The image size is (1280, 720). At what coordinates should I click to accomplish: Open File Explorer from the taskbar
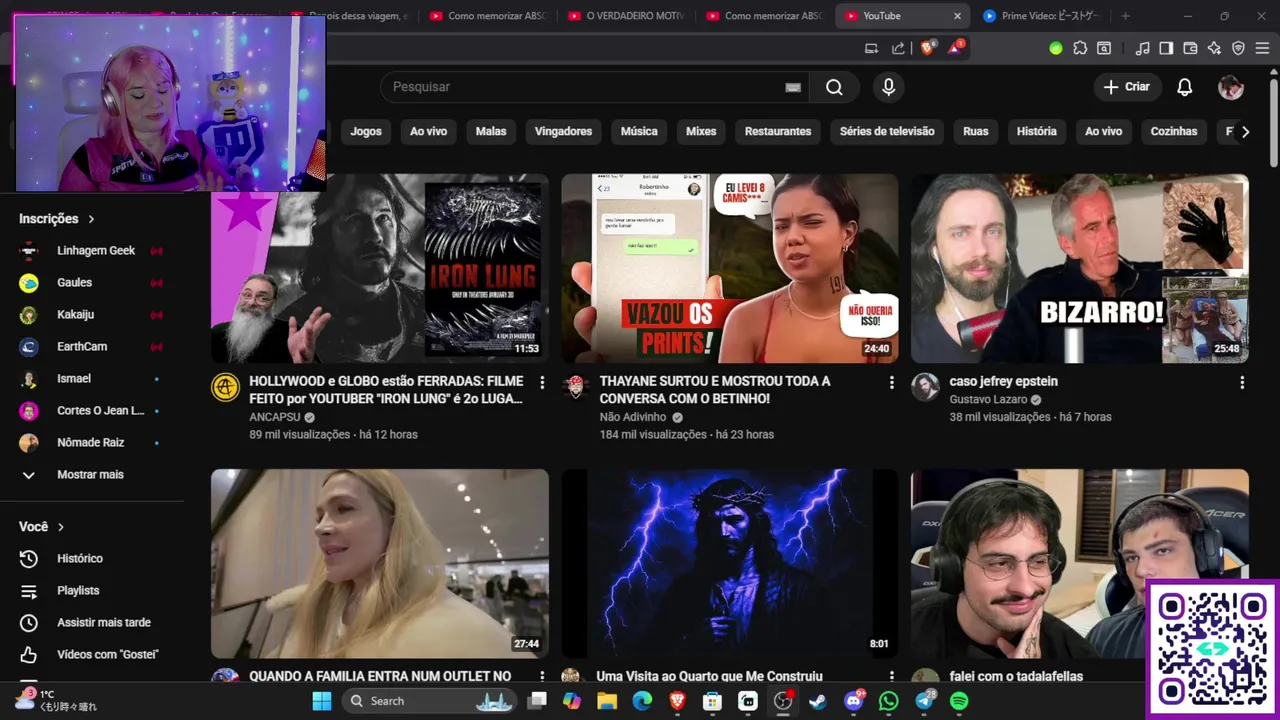pos(607,701)
